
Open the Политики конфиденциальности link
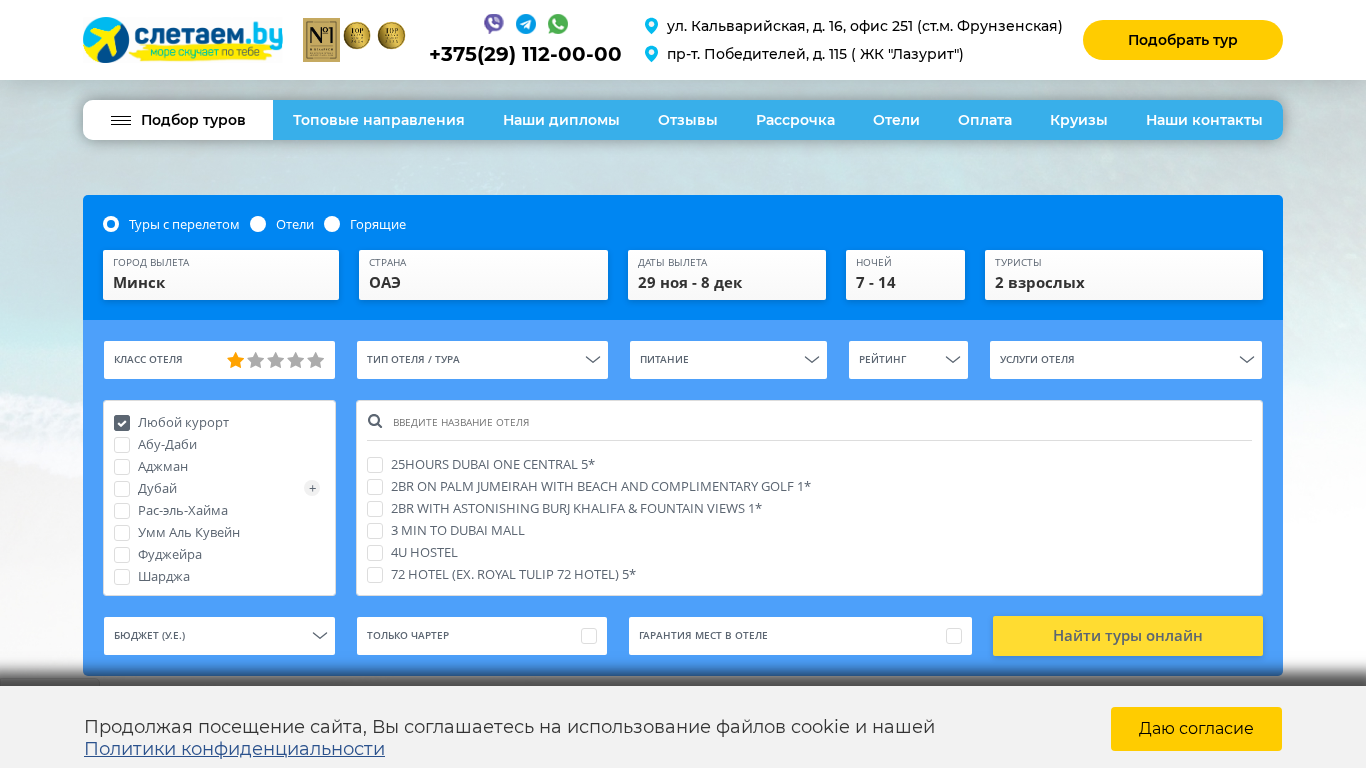[x=234, y=749]
